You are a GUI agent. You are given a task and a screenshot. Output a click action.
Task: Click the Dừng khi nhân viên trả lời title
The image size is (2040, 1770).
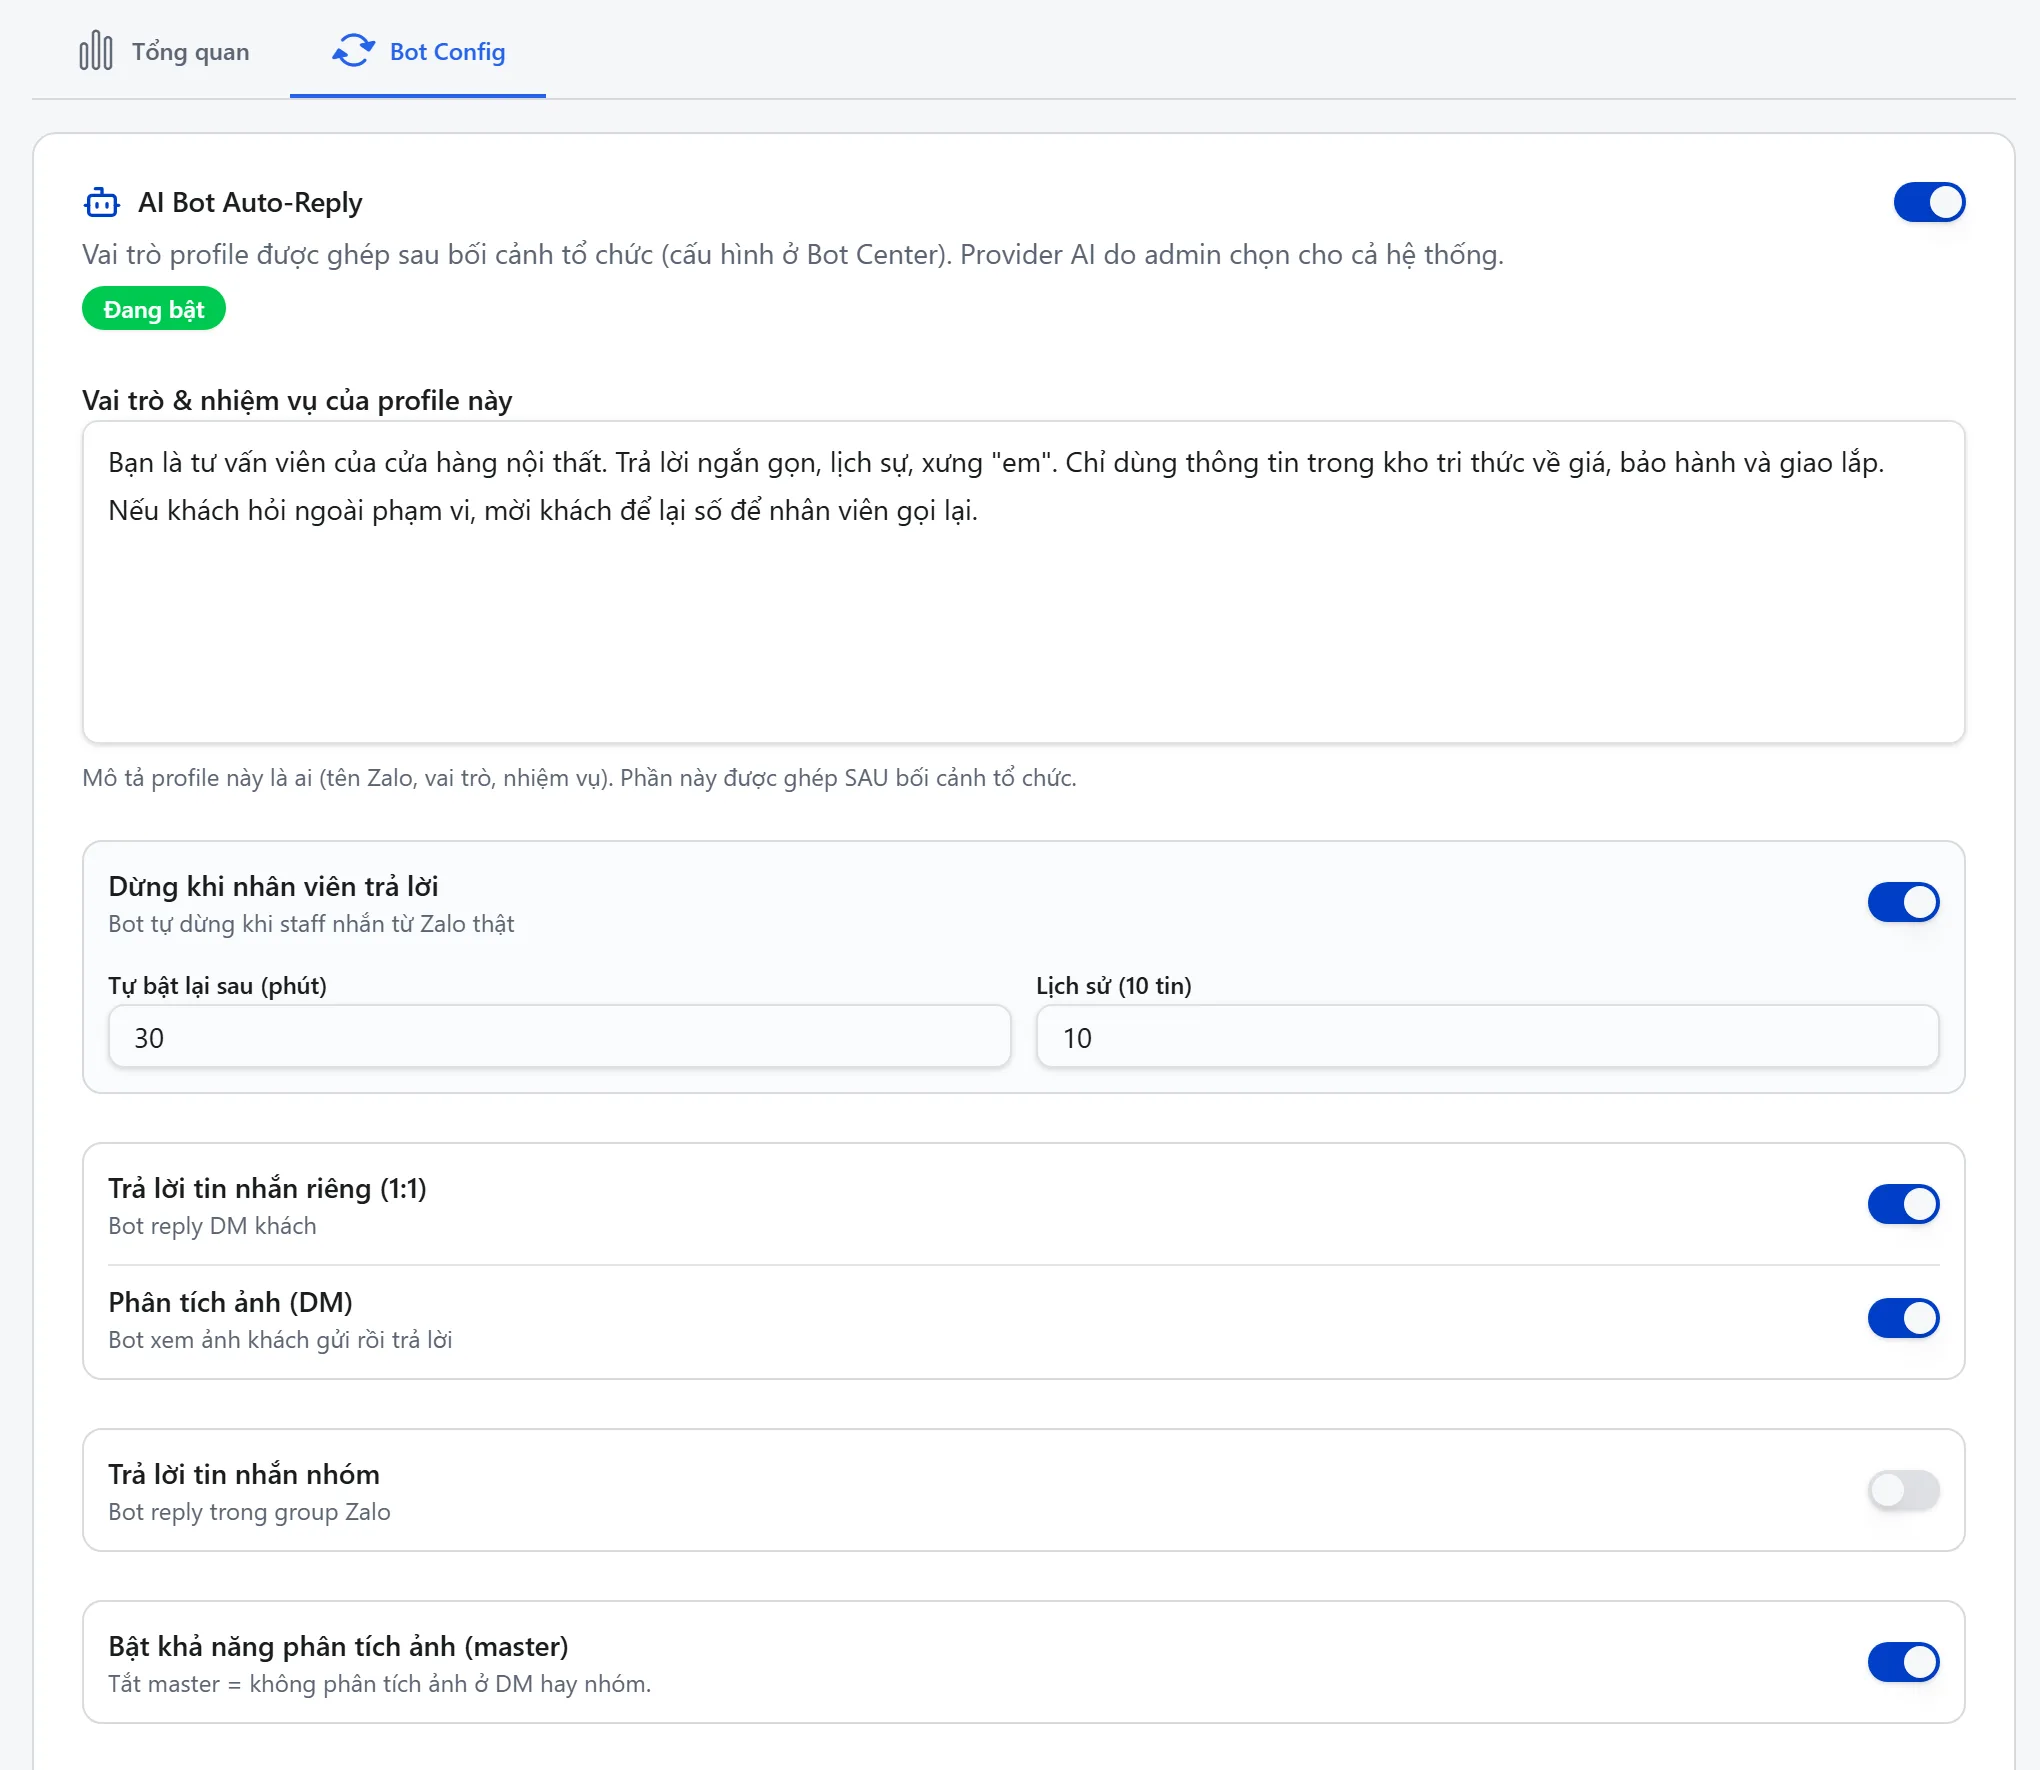273,887
